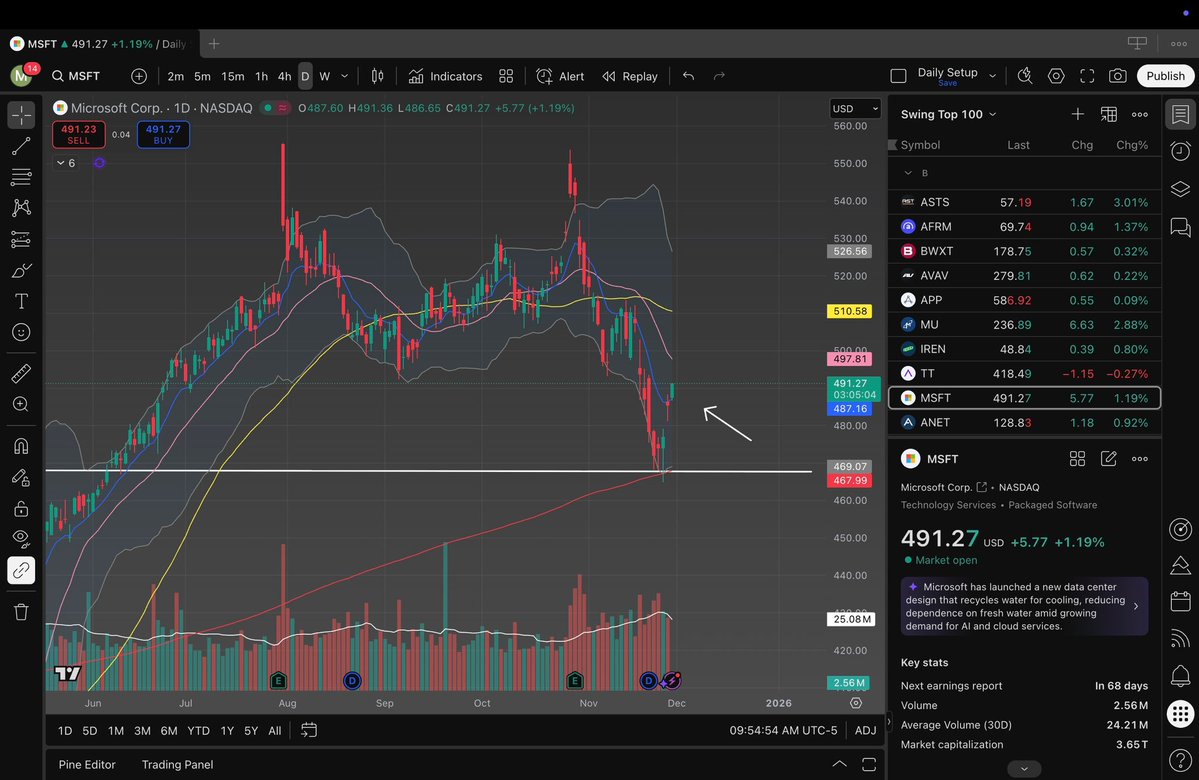Remove drawings using the trash tool

(21, 611)
